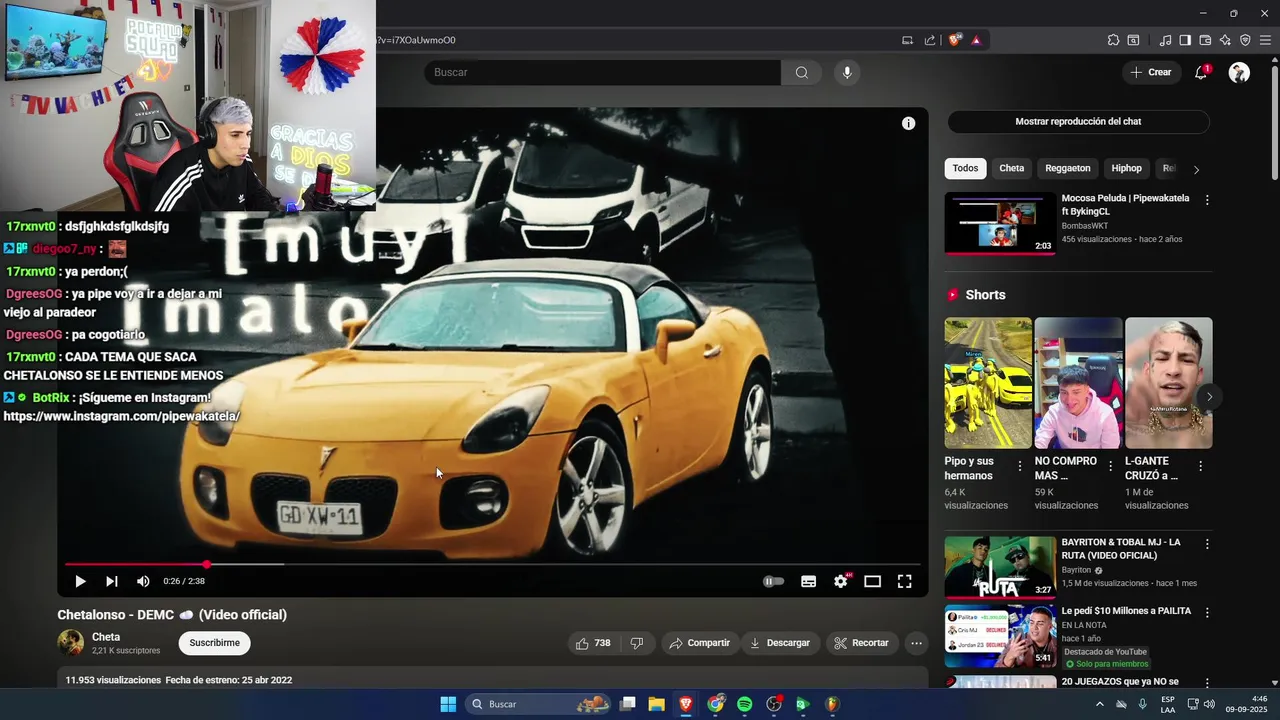
Task: Open options for Le pedí $10 Millones video
Action: 1207,612
